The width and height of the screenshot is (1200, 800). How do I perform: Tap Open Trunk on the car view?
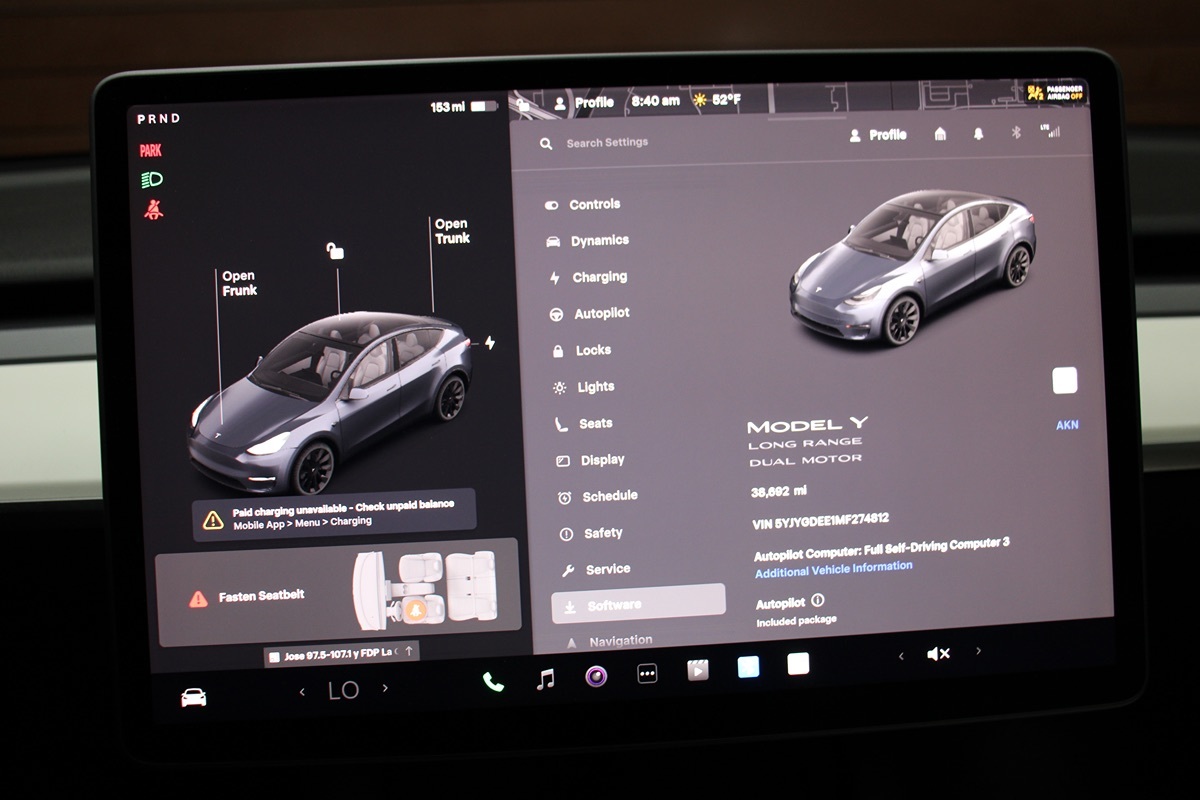coord(452,231)
